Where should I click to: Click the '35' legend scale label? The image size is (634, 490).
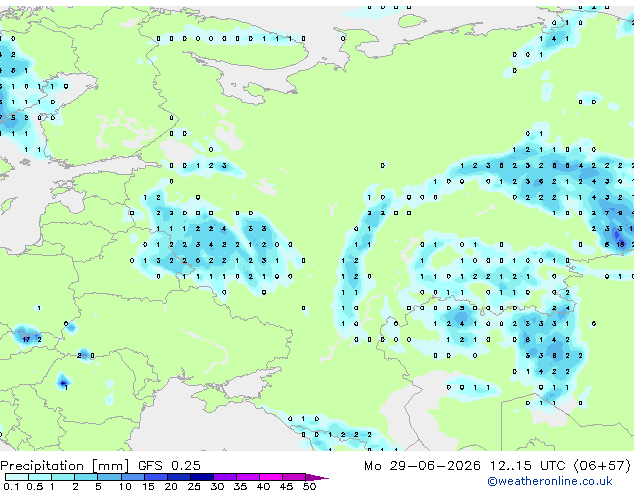(x=241, y=486)
